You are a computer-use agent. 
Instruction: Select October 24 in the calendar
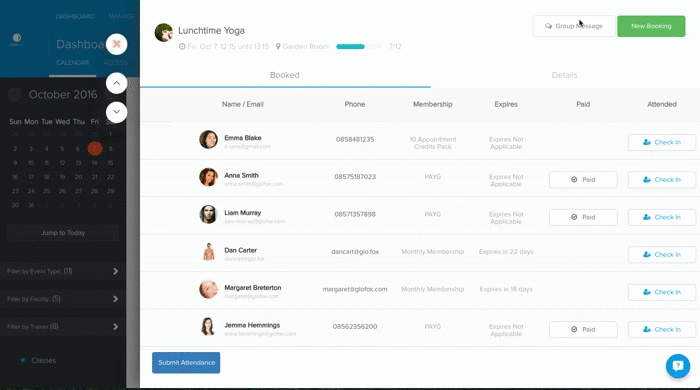[31, 191]
